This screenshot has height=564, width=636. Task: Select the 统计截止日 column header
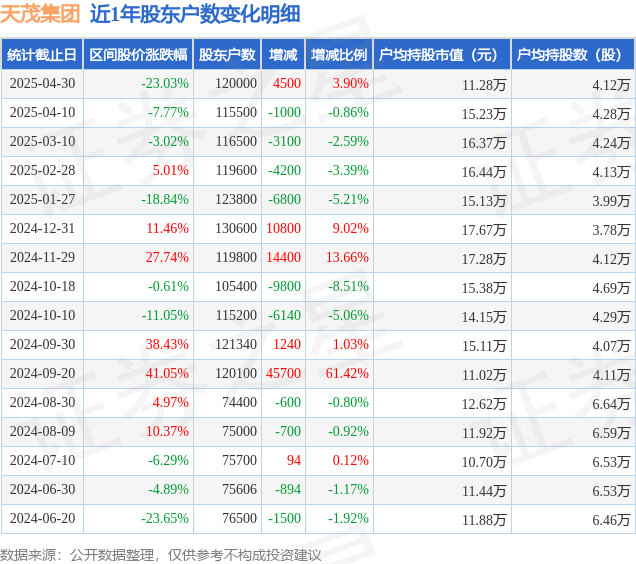pyautogui.click(x=42, y=54)
